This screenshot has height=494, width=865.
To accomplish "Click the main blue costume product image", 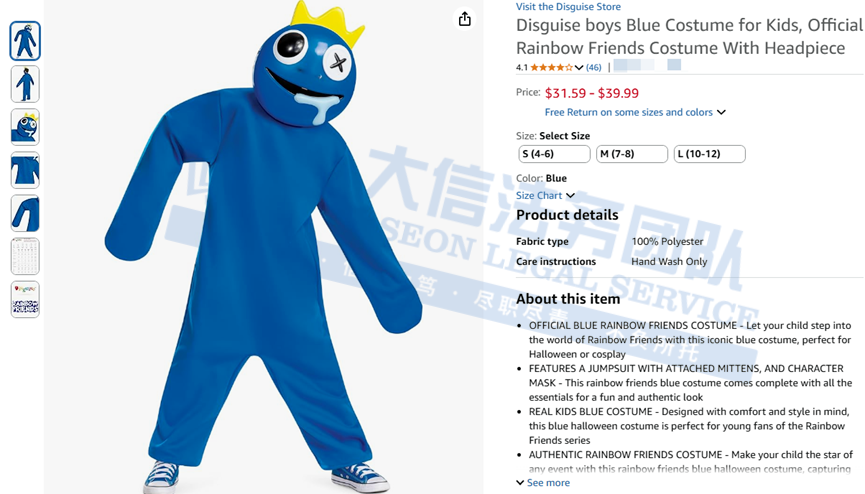I will click(264, 247).
